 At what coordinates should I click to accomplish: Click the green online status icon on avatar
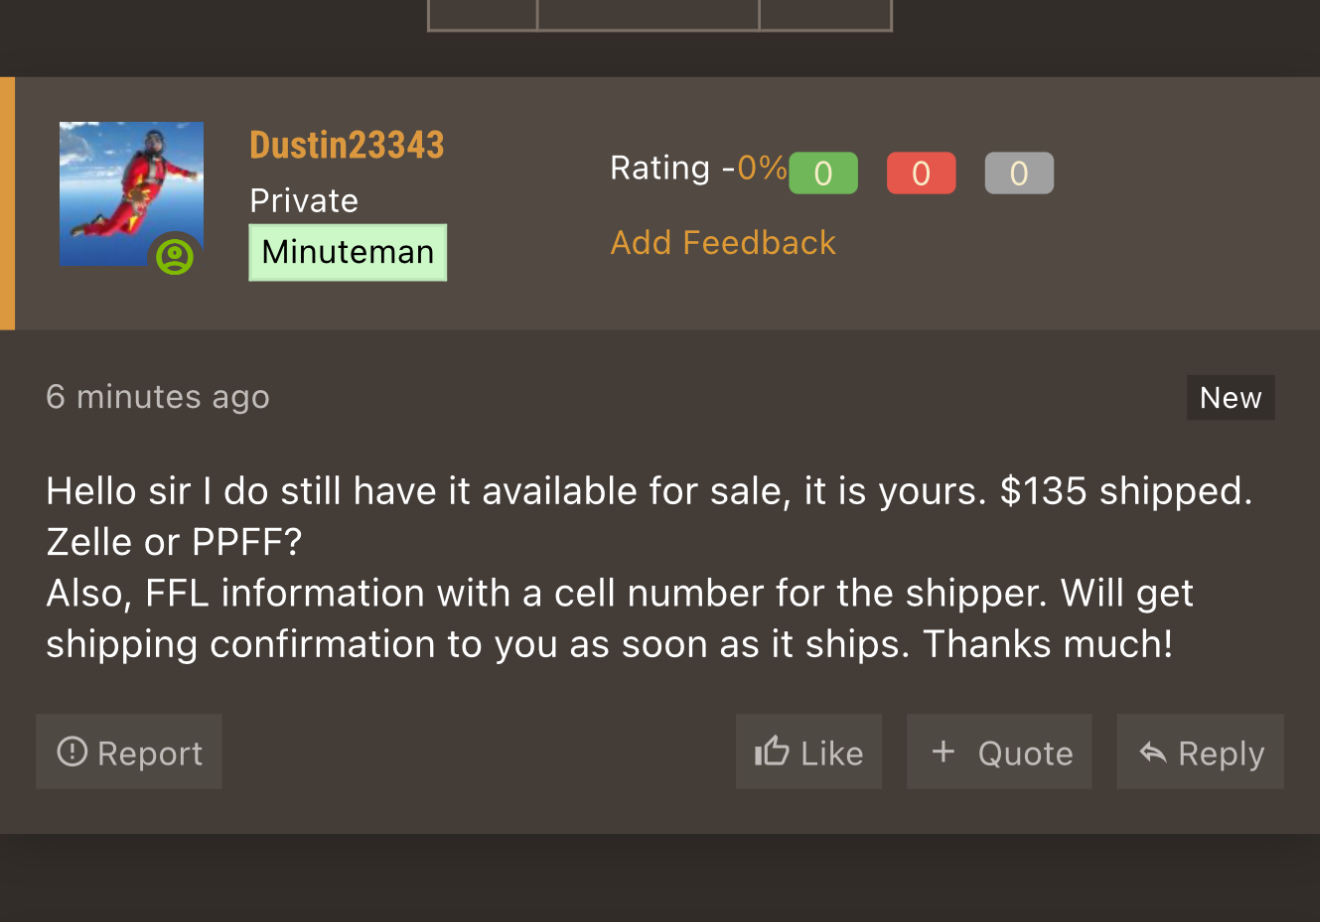(175, 257)
